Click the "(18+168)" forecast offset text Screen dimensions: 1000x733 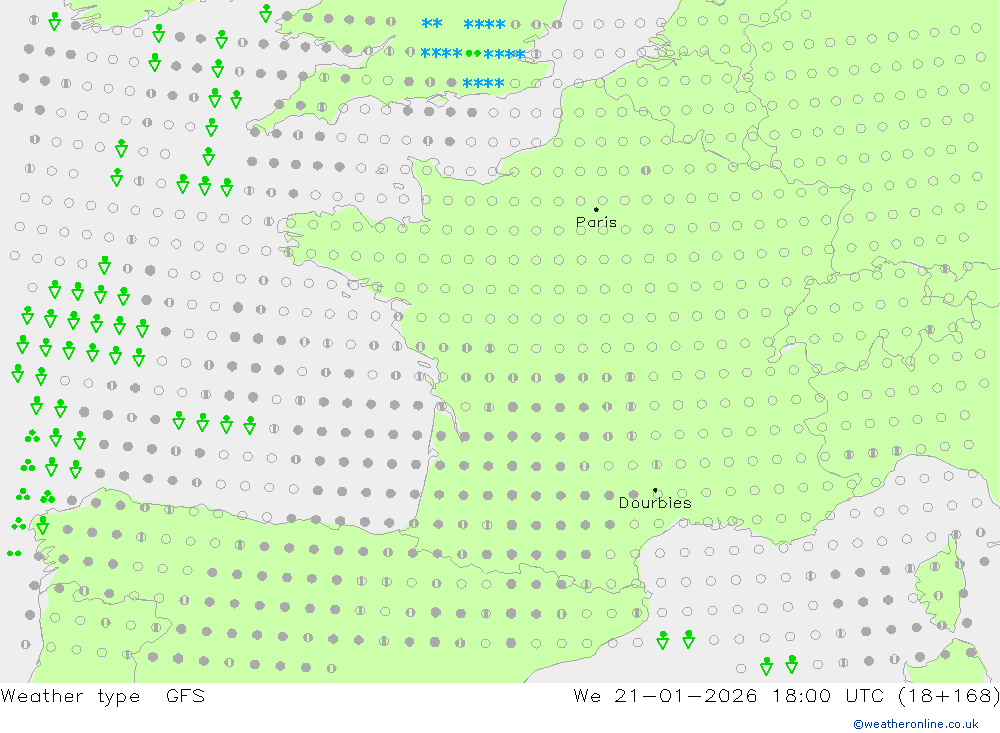tap(949, 696)
